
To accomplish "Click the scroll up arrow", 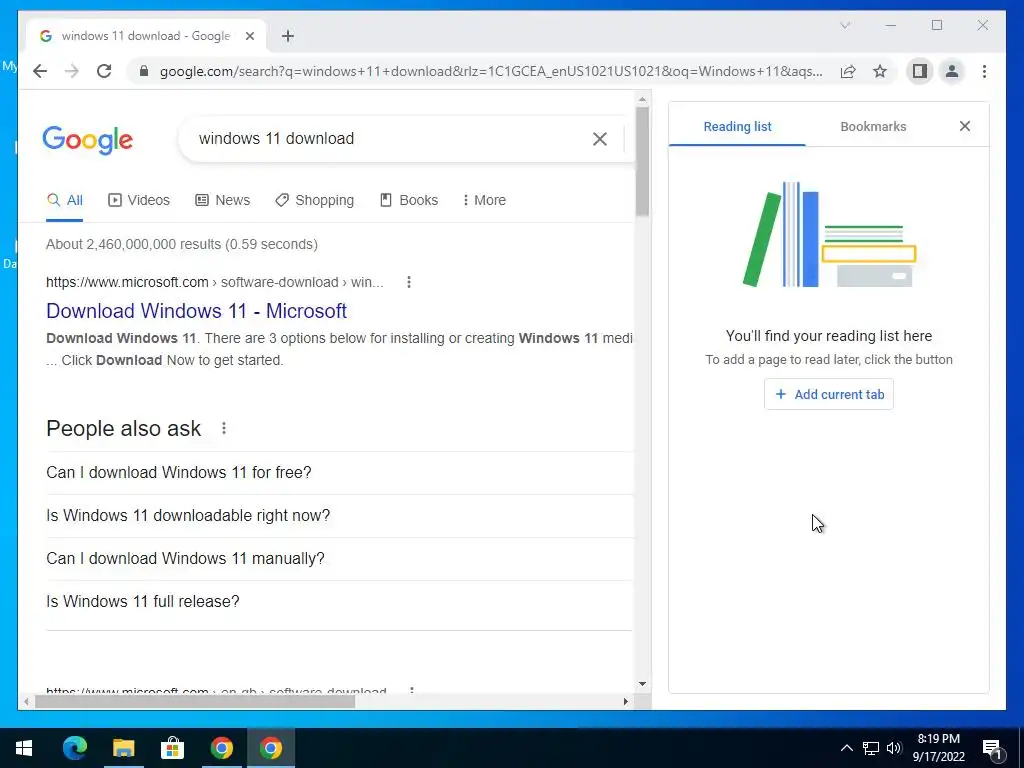I will tap(642, 99).
